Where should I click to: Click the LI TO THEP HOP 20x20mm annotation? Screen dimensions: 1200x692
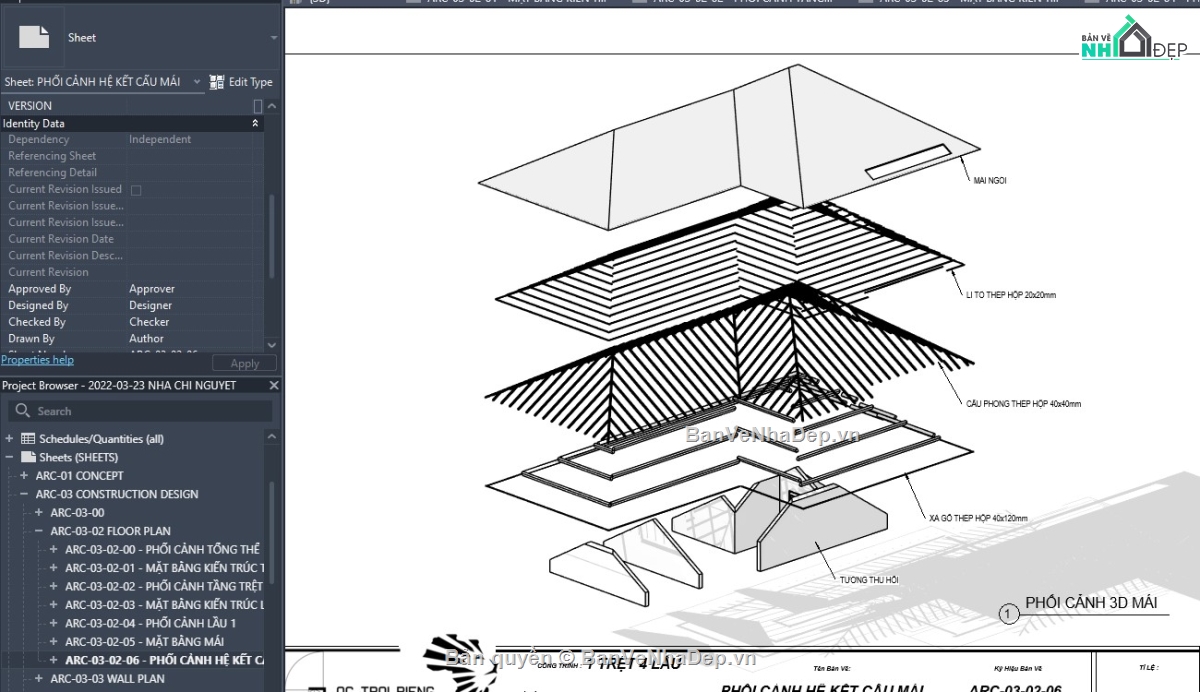1010,295
